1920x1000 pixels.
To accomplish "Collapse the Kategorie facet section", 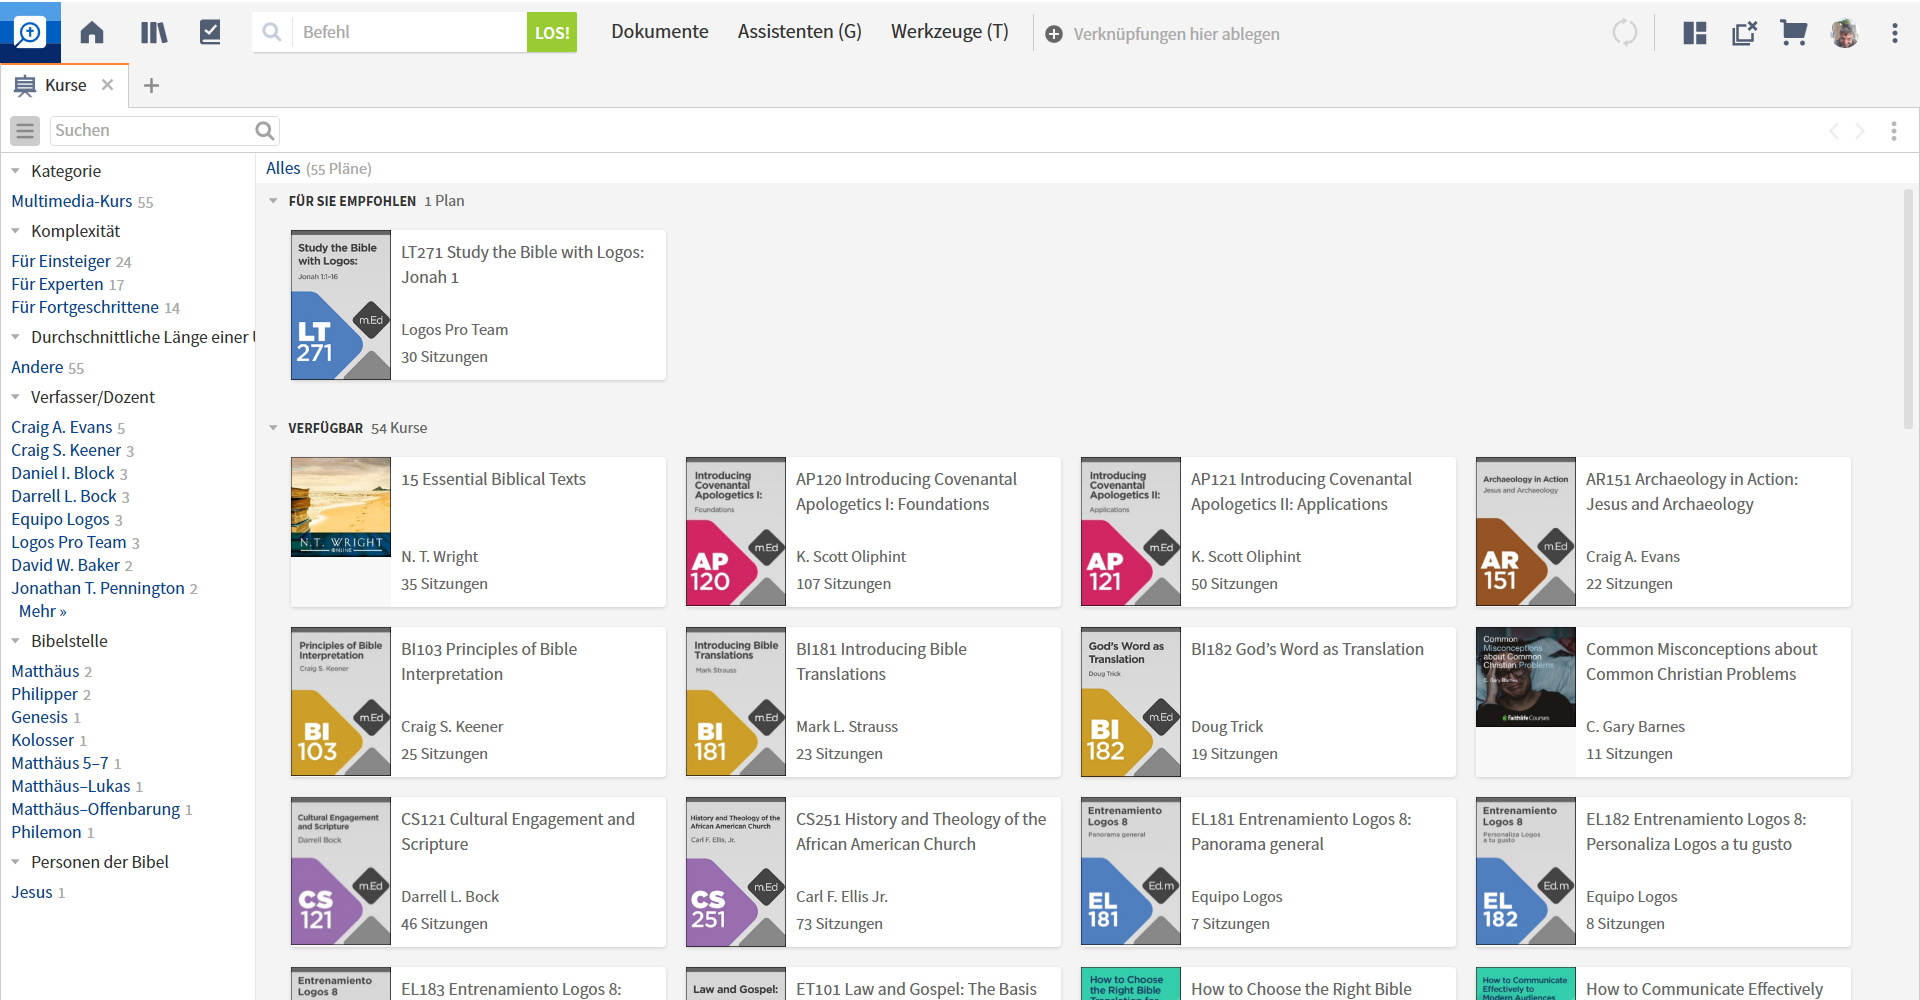I will pos(15,171).
